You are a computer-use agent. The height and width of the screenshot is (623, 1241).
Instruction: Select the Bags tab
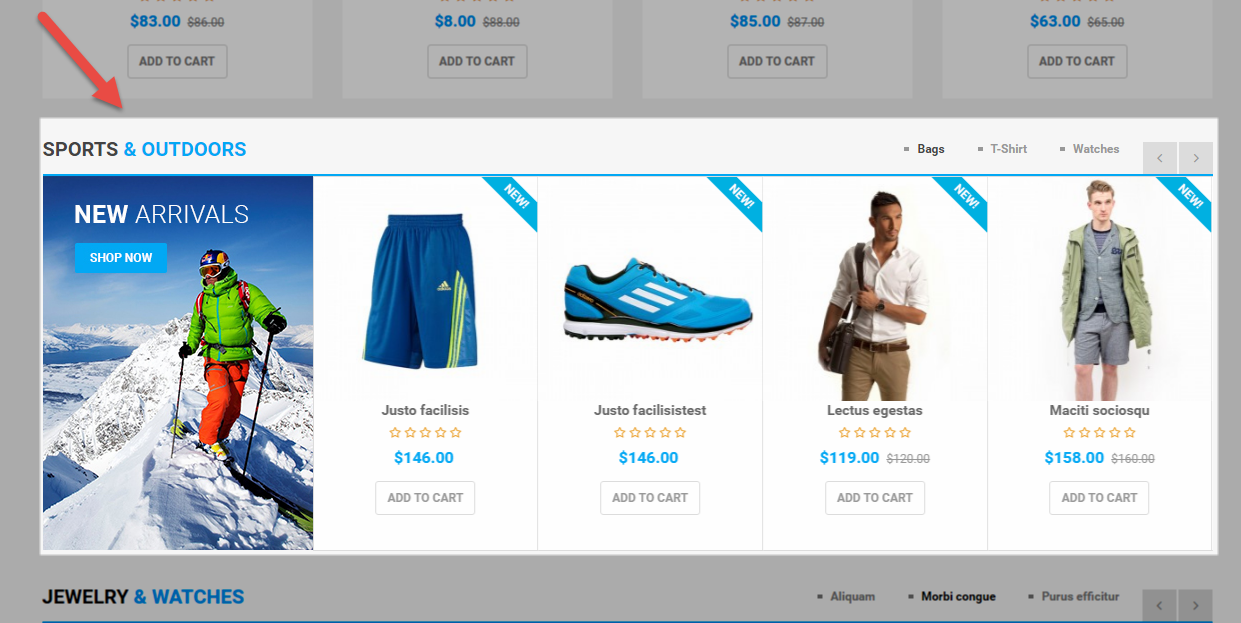coord(931,149)
